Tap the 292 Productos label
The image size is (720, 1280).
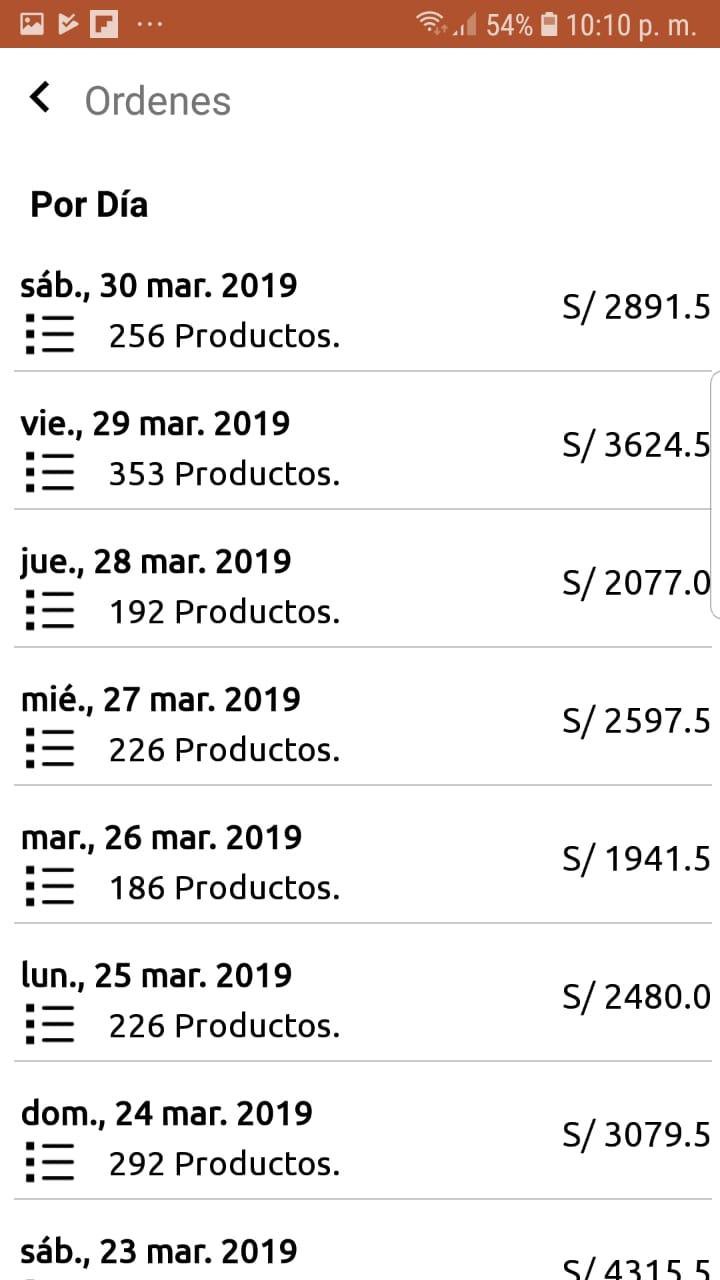pos(224,1163)
